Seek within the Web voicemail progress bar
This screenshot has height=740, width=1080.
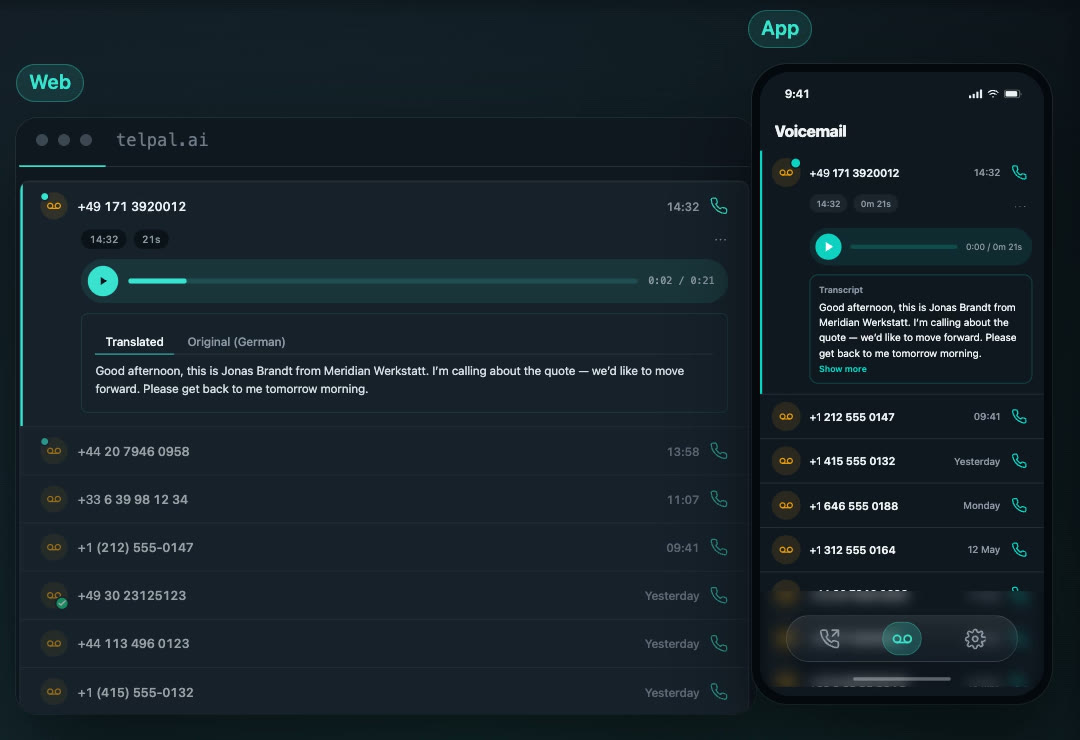pos(382,281)
